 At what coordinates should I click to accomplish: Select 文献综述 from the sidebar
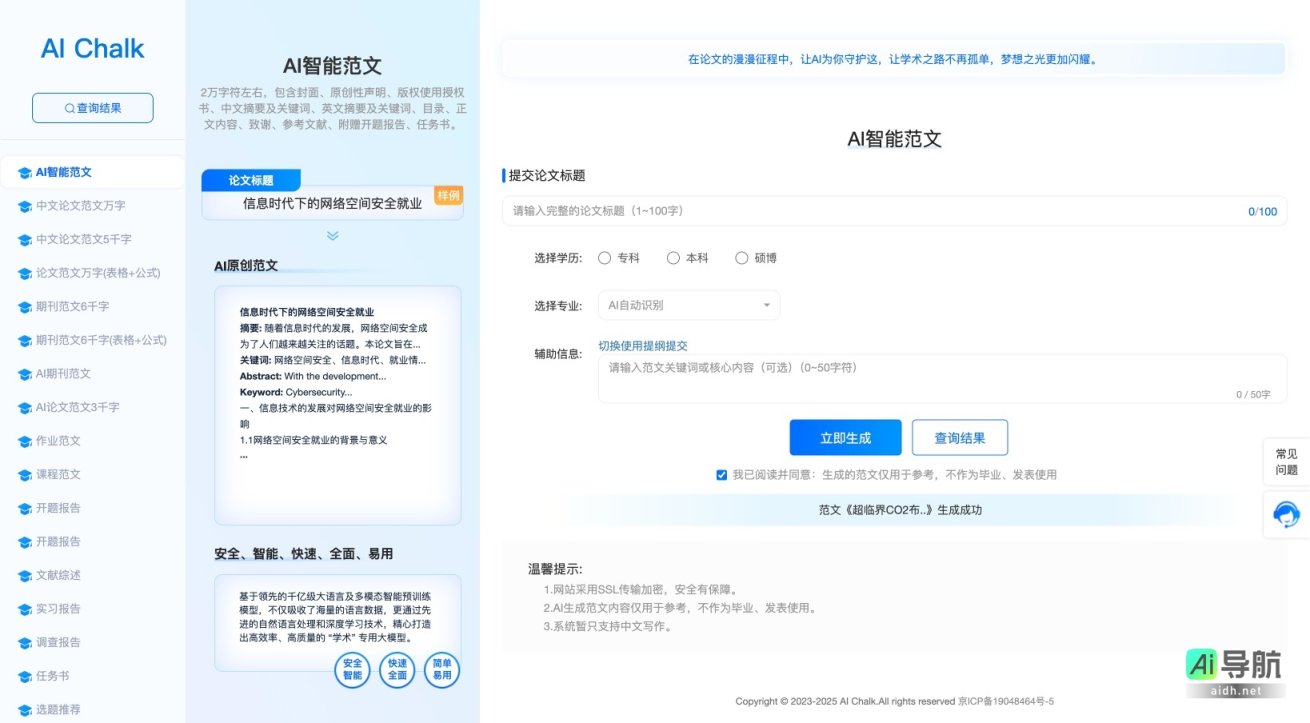(x=74, y=575)
